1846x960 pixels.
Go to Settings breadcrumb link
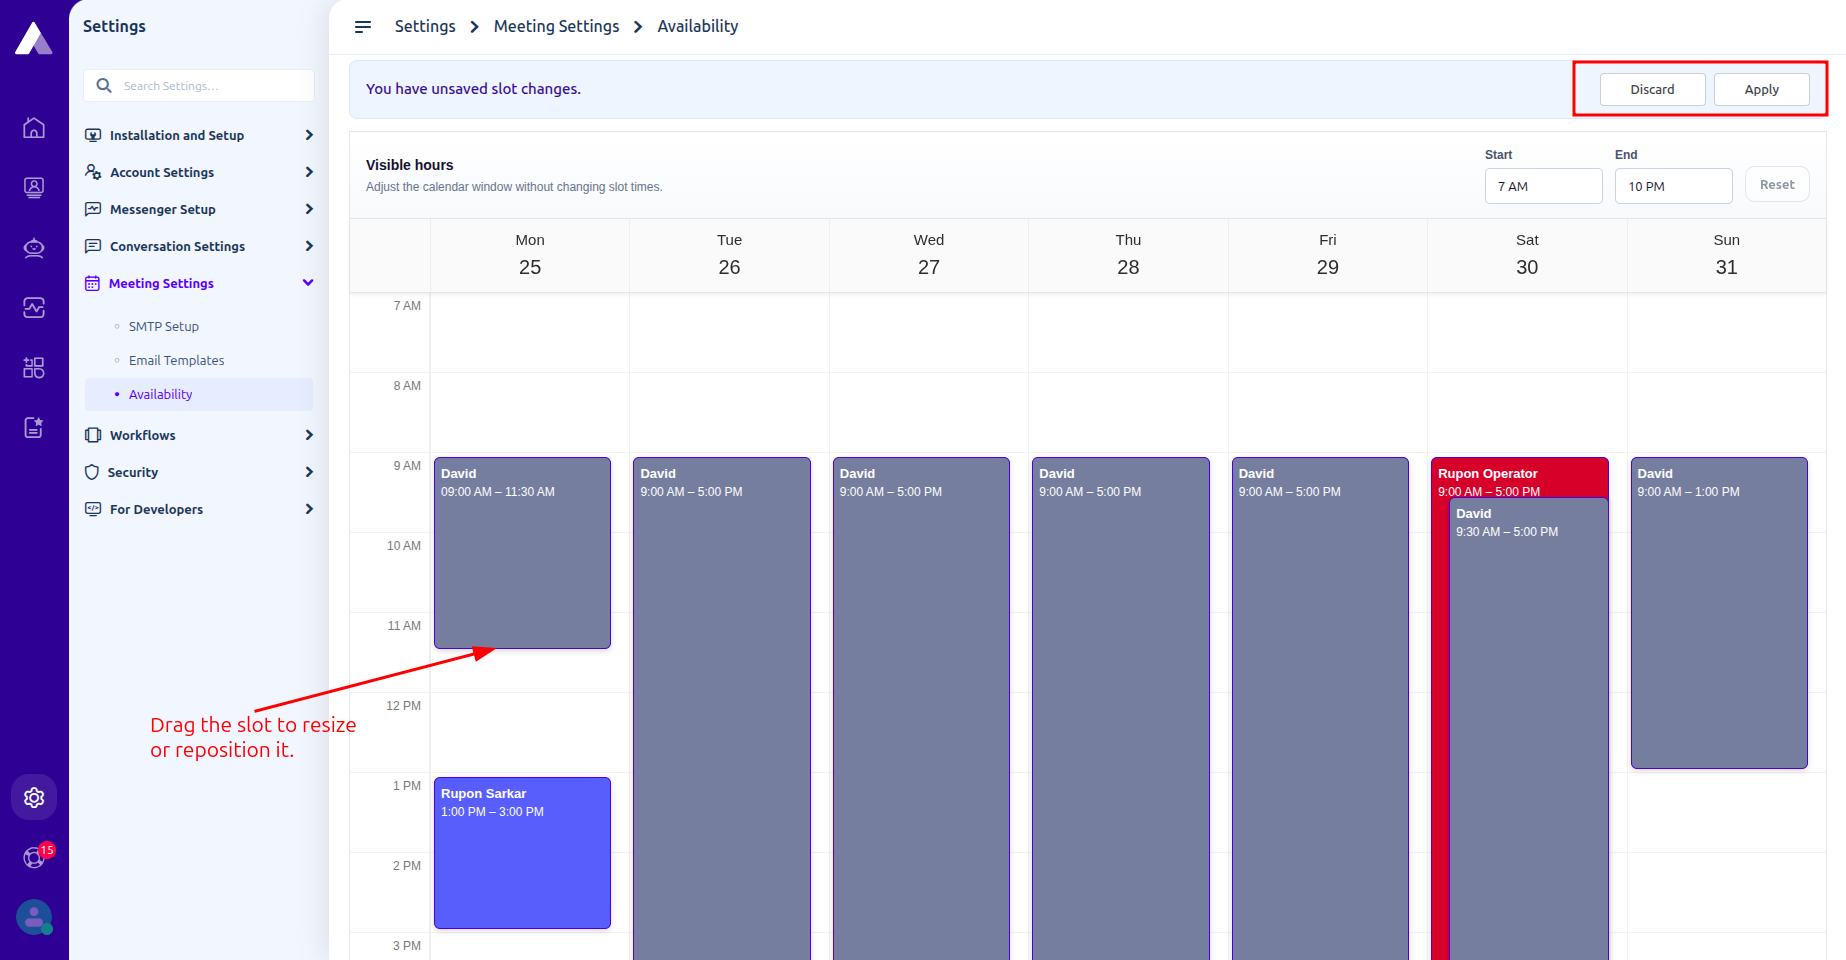425,26
